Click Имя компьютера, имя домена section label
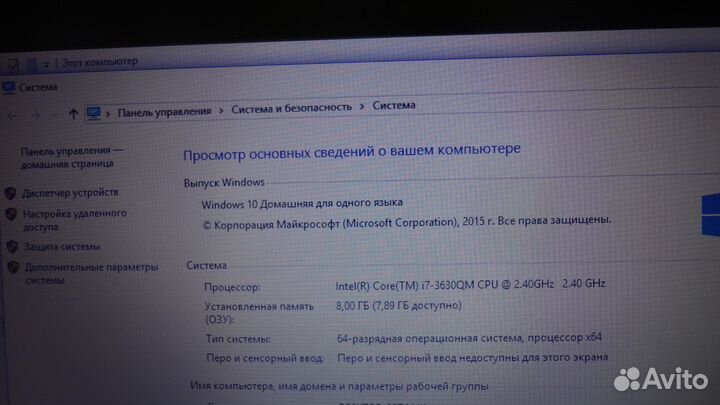This screenshot has height=405, width=720. pos(339,386)
